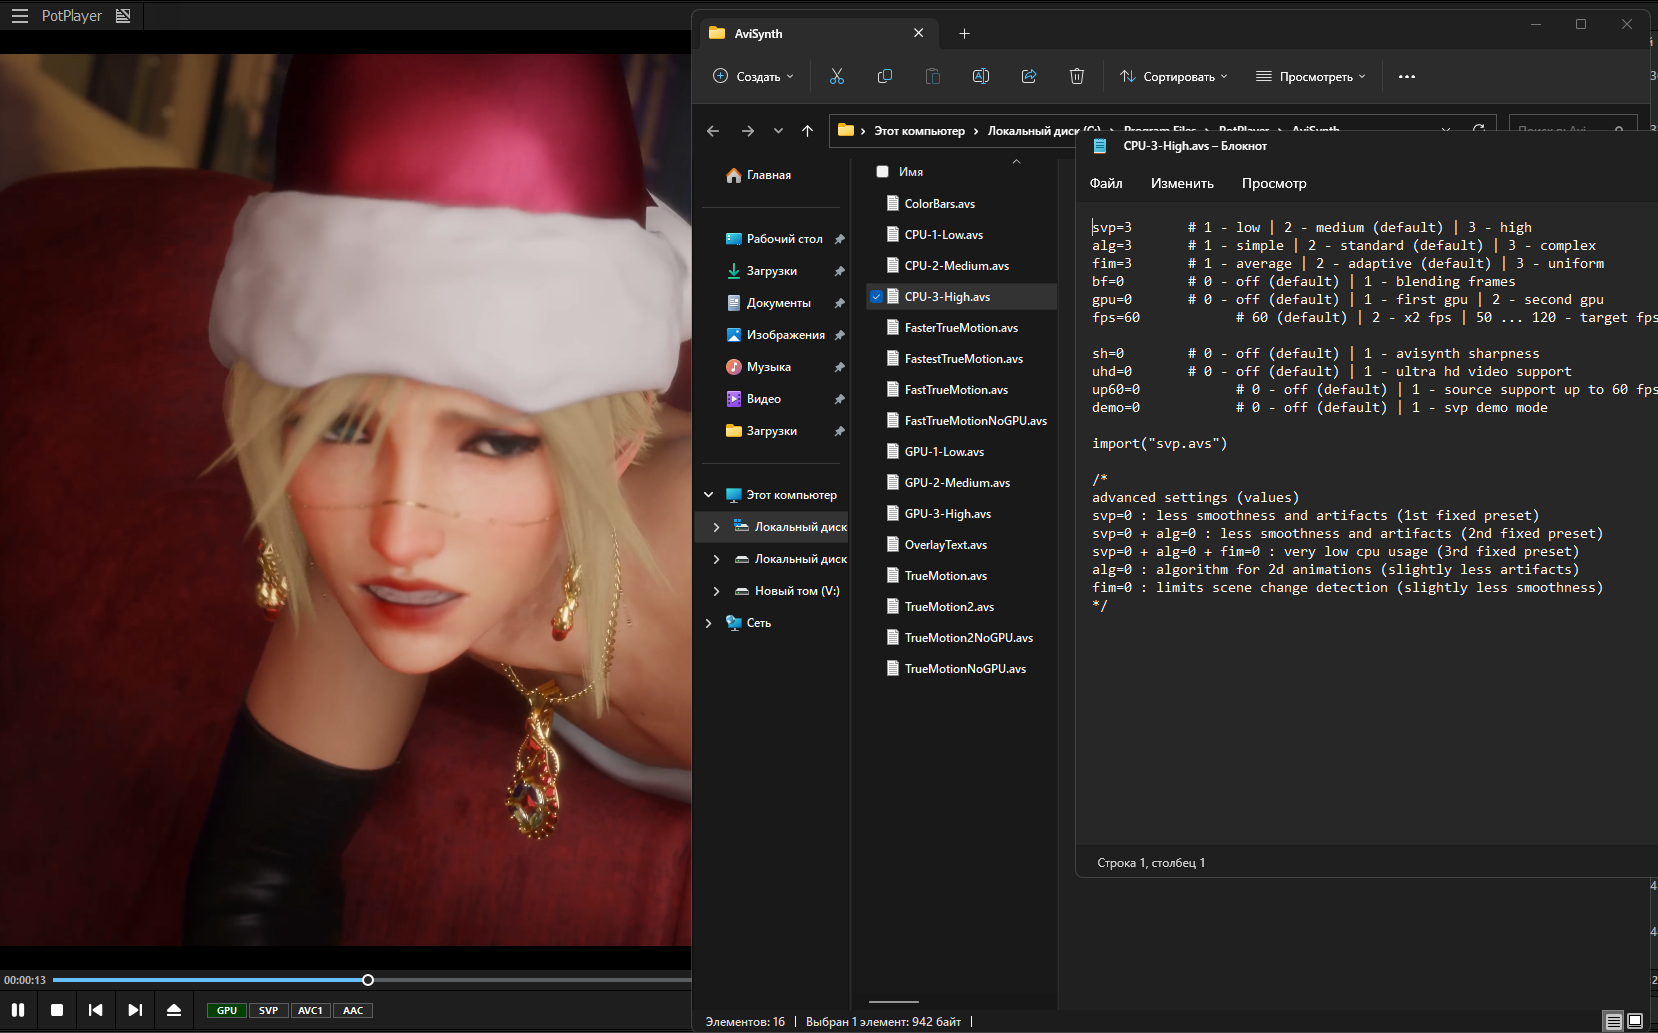Open the Просмотреть dropdown
The width and height of the screenshot is (1658, 1033).
coord(1311,76)
